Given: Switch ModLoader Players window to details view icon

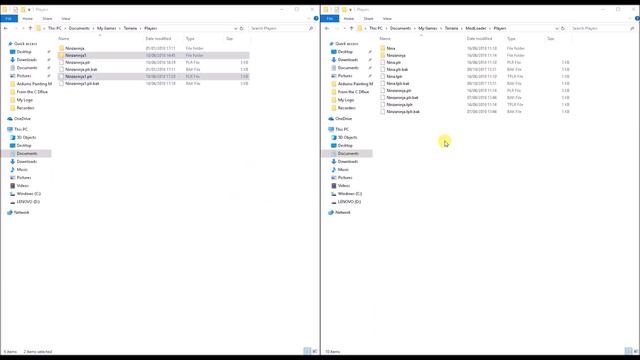Looking at the screenshot, I should pos(629,351).
